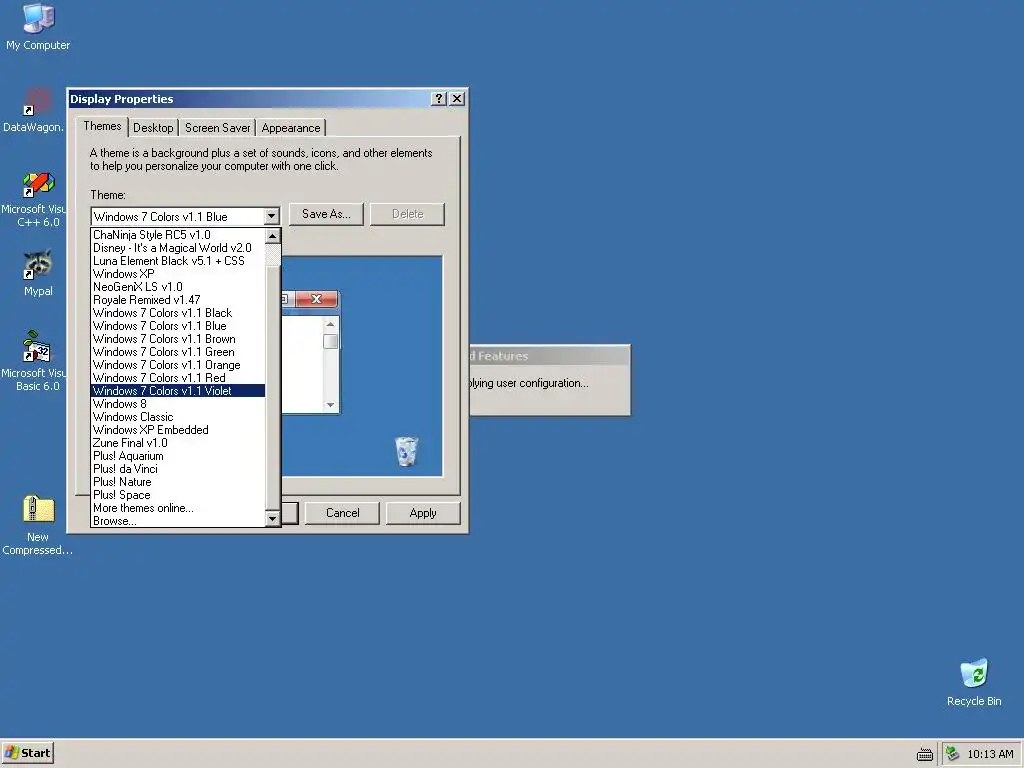The width and height of the screenshot is (1024, 768).
Task: Click theme list scrollbar up arrow
Action: pyautogui.click(x=273, y=235)
